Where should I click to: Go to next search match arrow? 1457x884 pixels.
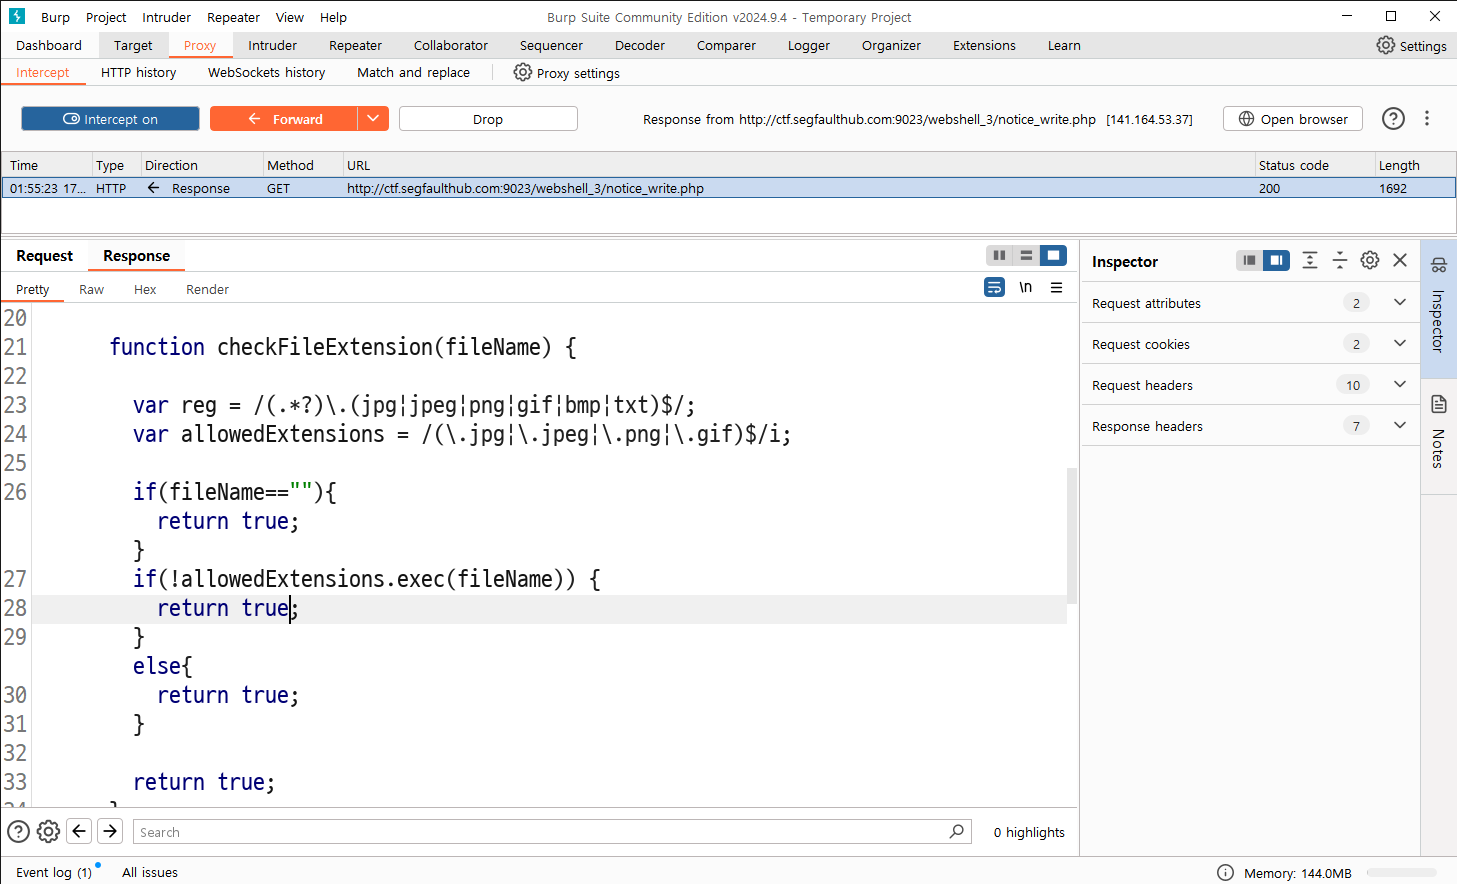tap(110, 831)
